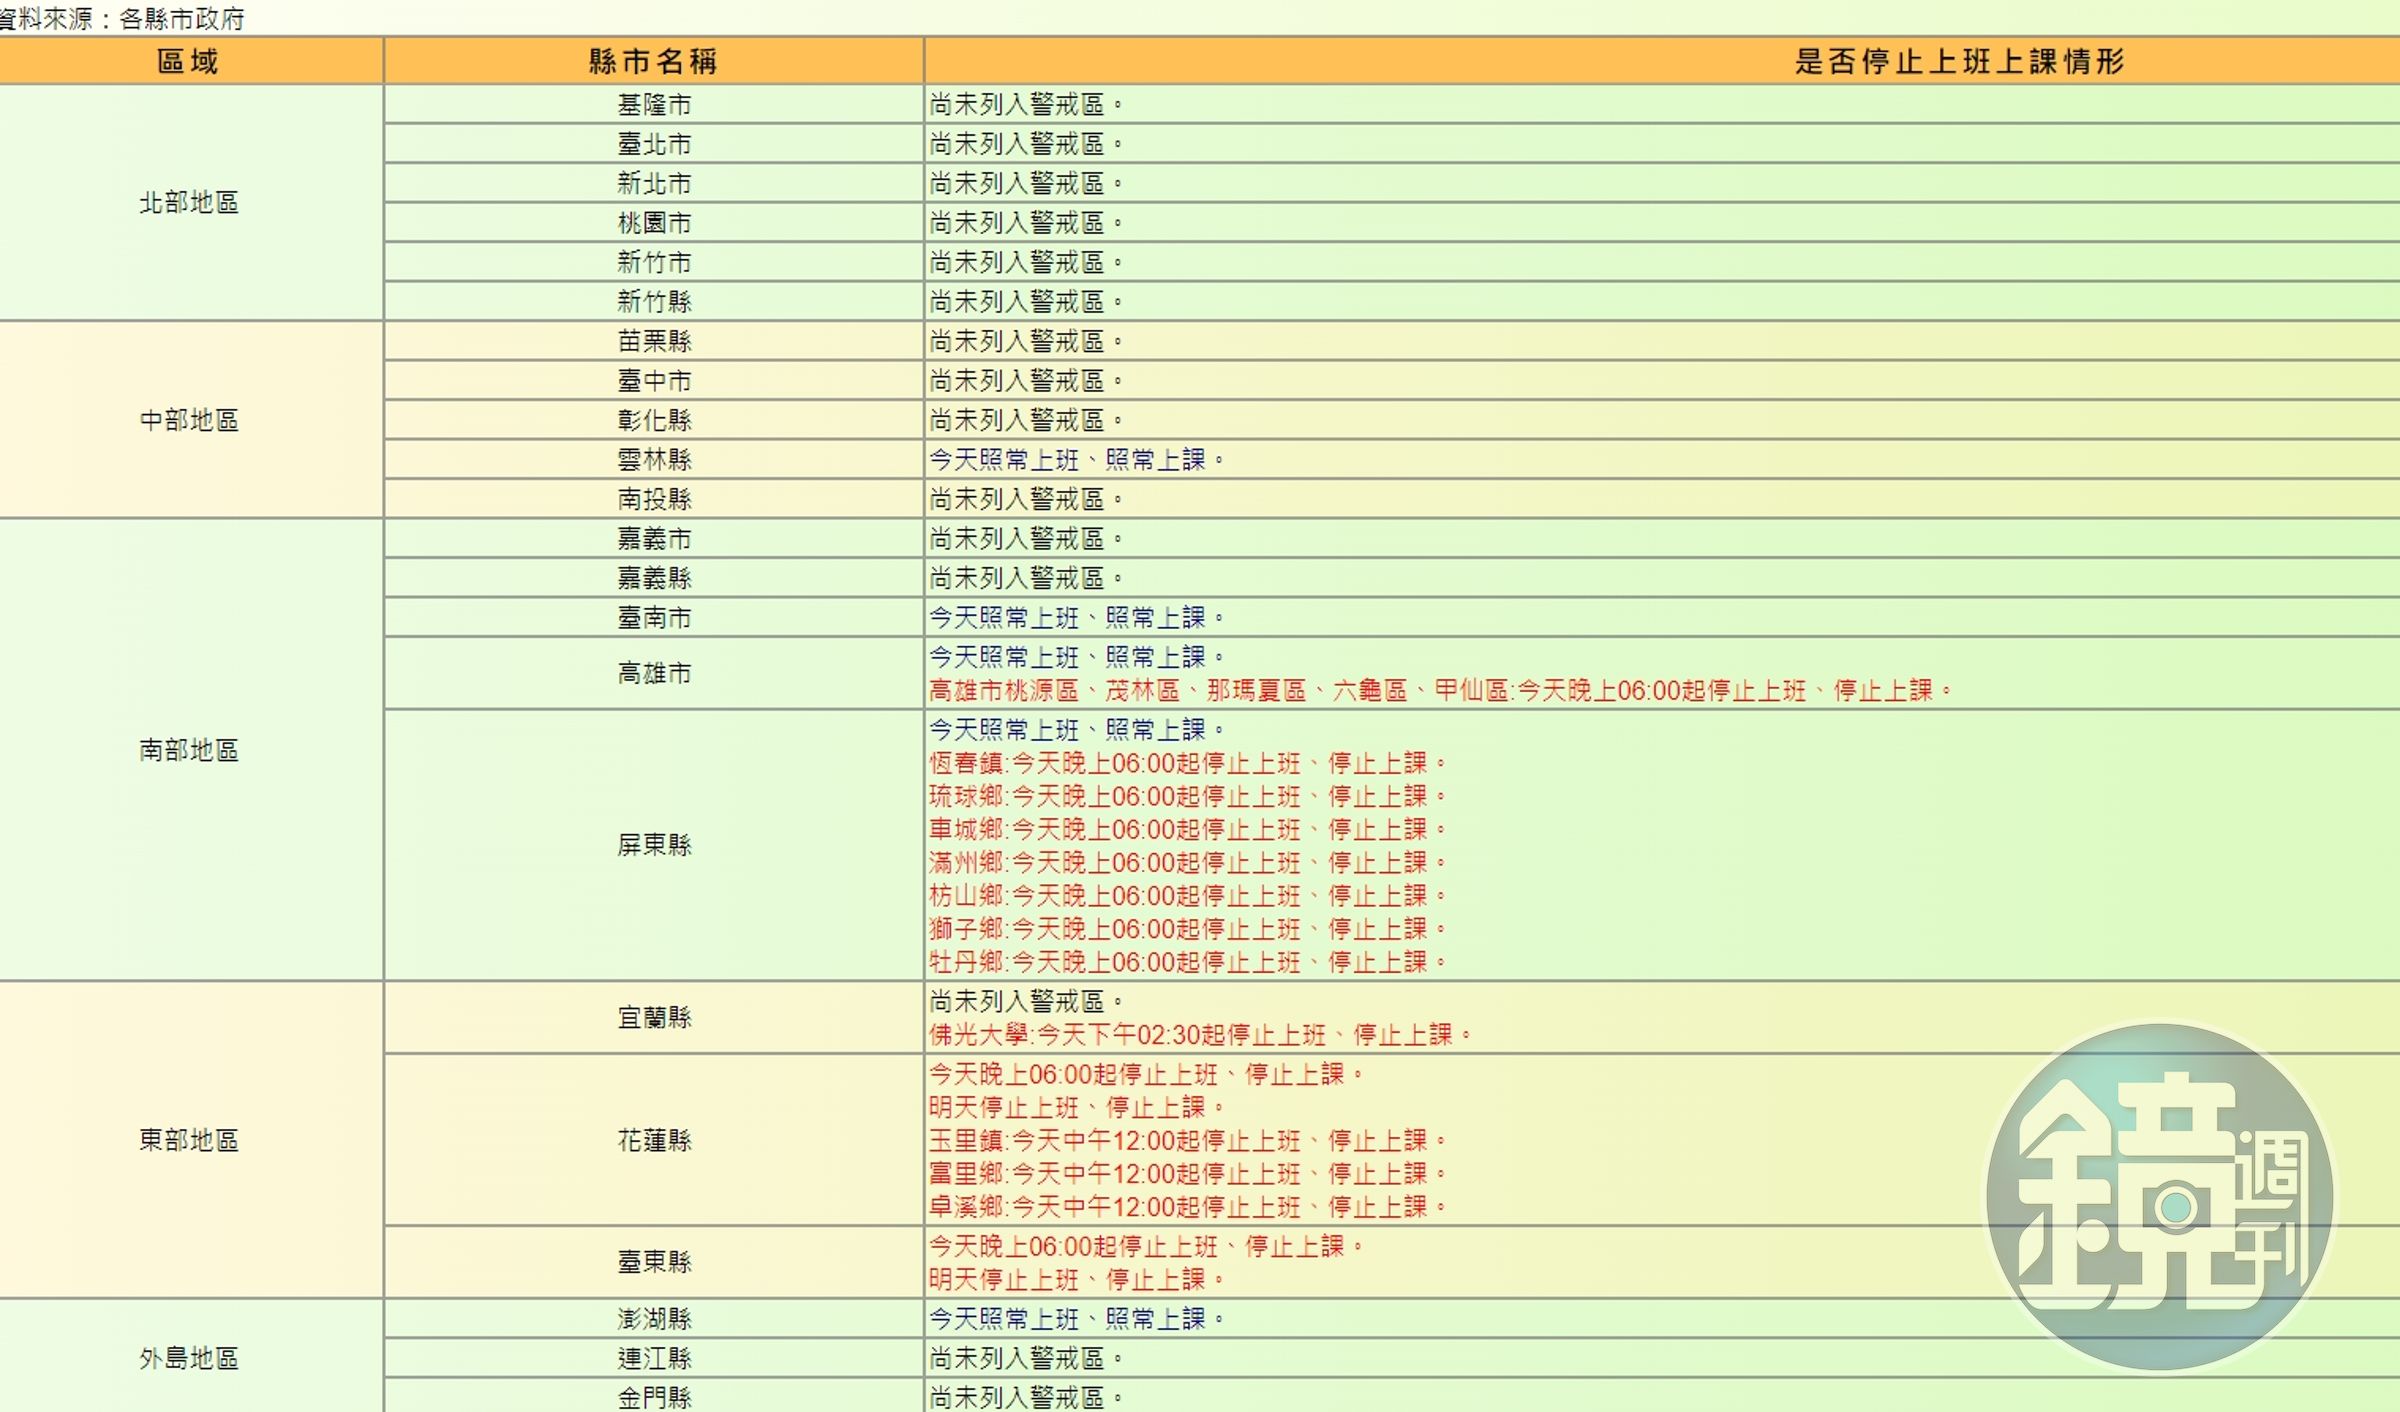Click the 宜蘭縣 county name cell
Viewport: 2400px width, 1412px height.
point(654,1017)
